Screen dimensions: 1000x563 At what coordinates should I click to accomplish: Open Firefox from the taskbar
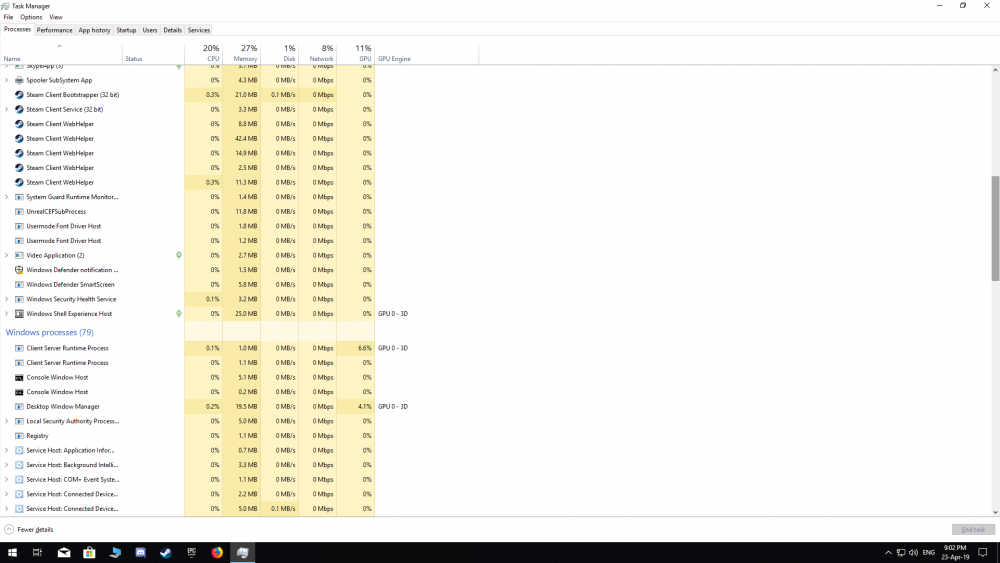click(217, 553)
